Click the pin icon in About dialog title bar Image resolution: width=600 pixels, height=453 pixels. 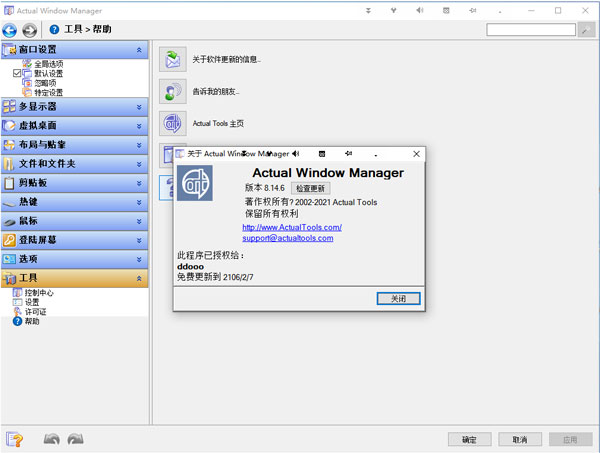coord(348,154)
